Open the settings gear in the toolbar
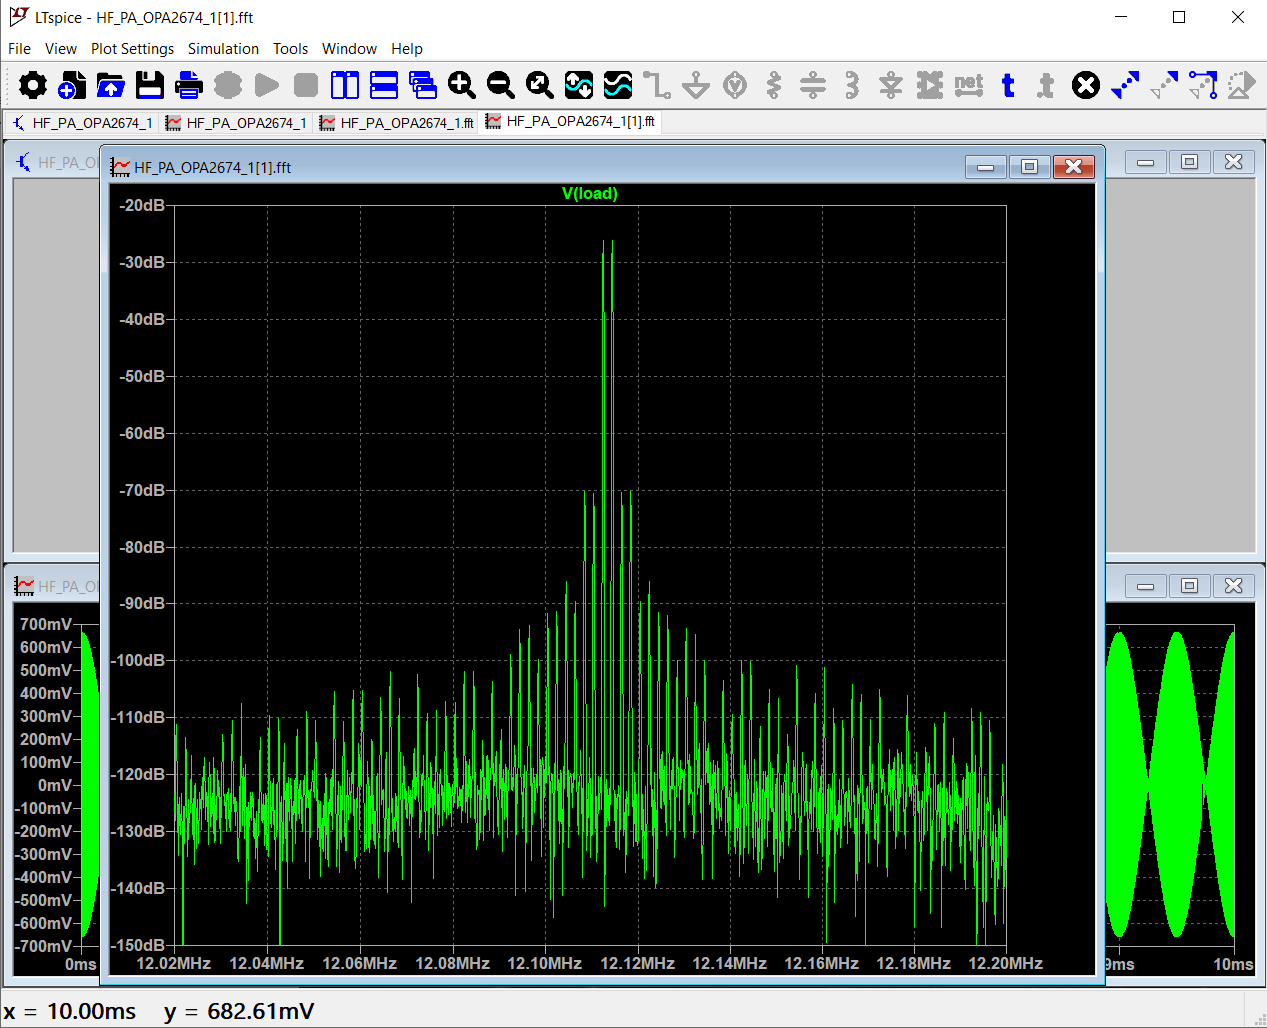 32,86
